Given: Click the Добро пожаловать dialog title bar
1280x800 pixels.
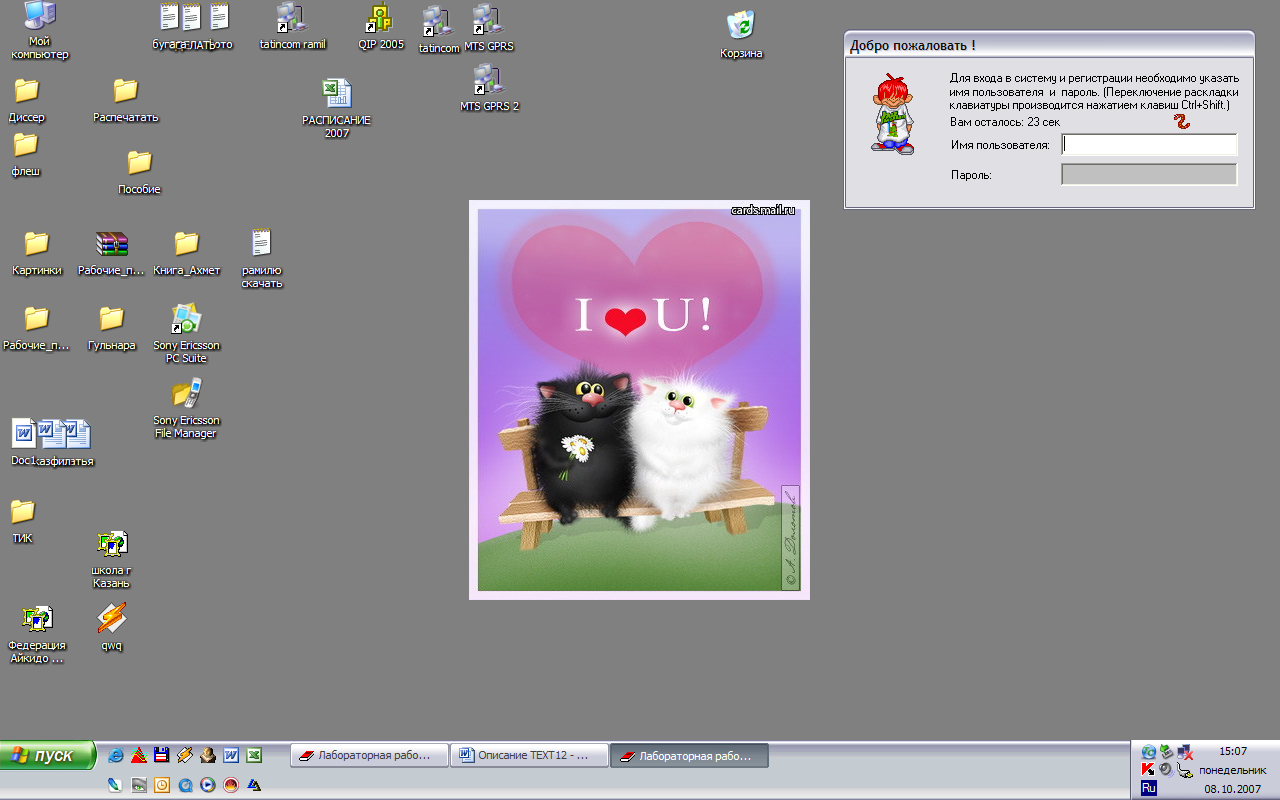Looking at the screenshot, I should tap(1049, 45).
